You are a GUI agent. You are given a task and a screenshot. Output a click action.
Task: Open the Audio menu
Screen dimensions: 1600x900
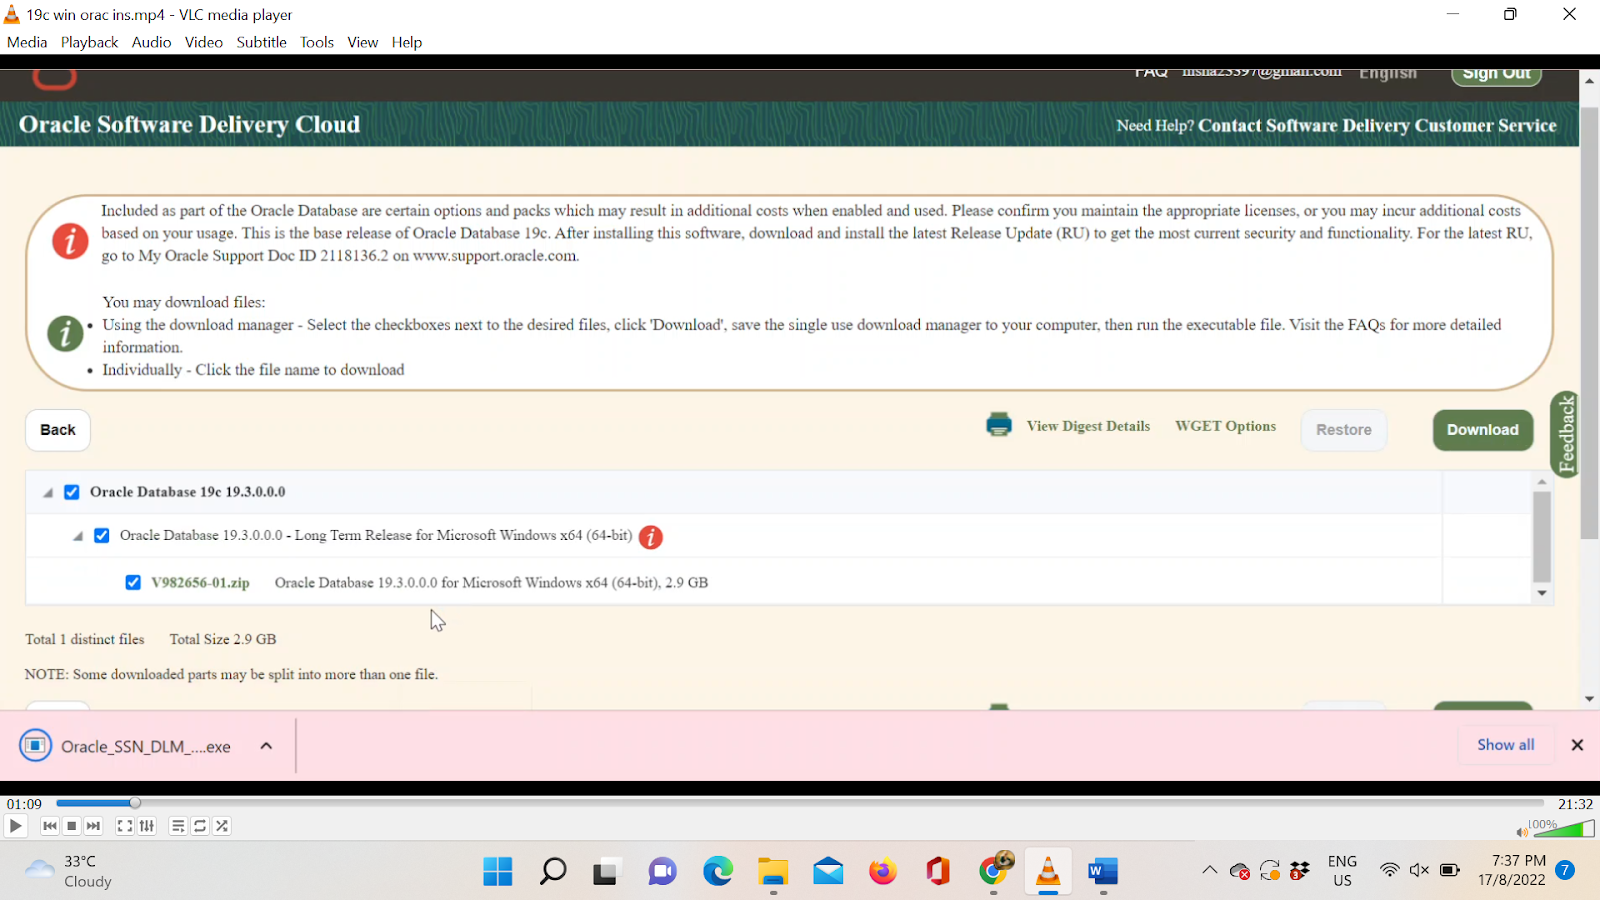pos(151,42)
